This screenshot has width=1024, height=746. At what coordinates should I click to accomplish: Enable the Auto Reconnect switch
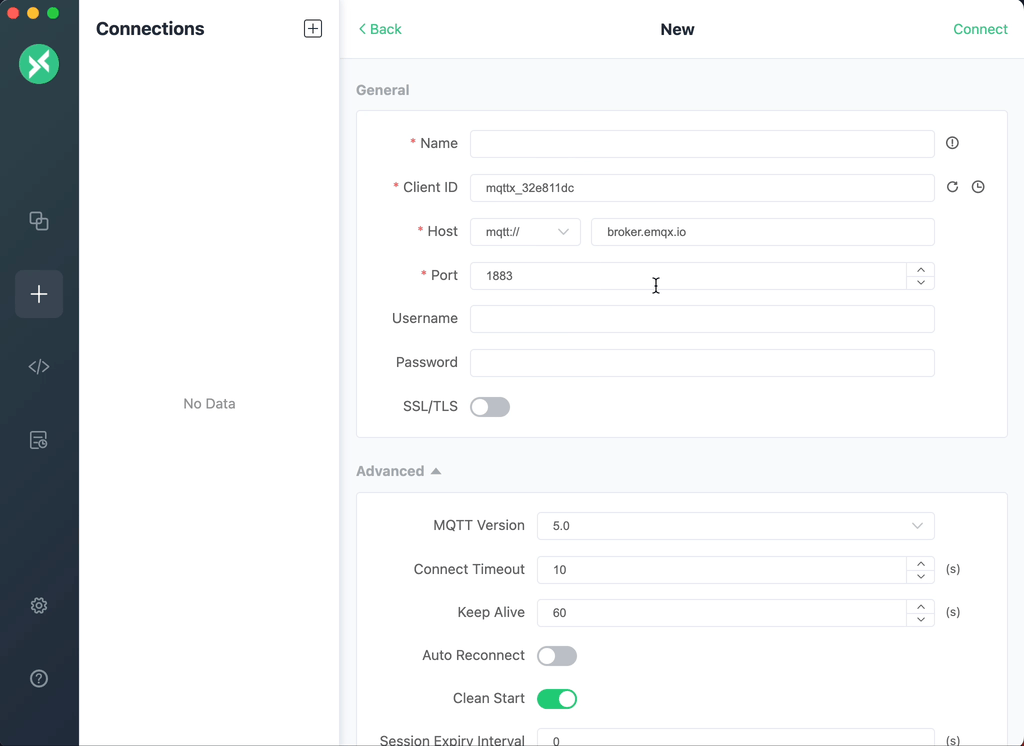click(557, 656)
